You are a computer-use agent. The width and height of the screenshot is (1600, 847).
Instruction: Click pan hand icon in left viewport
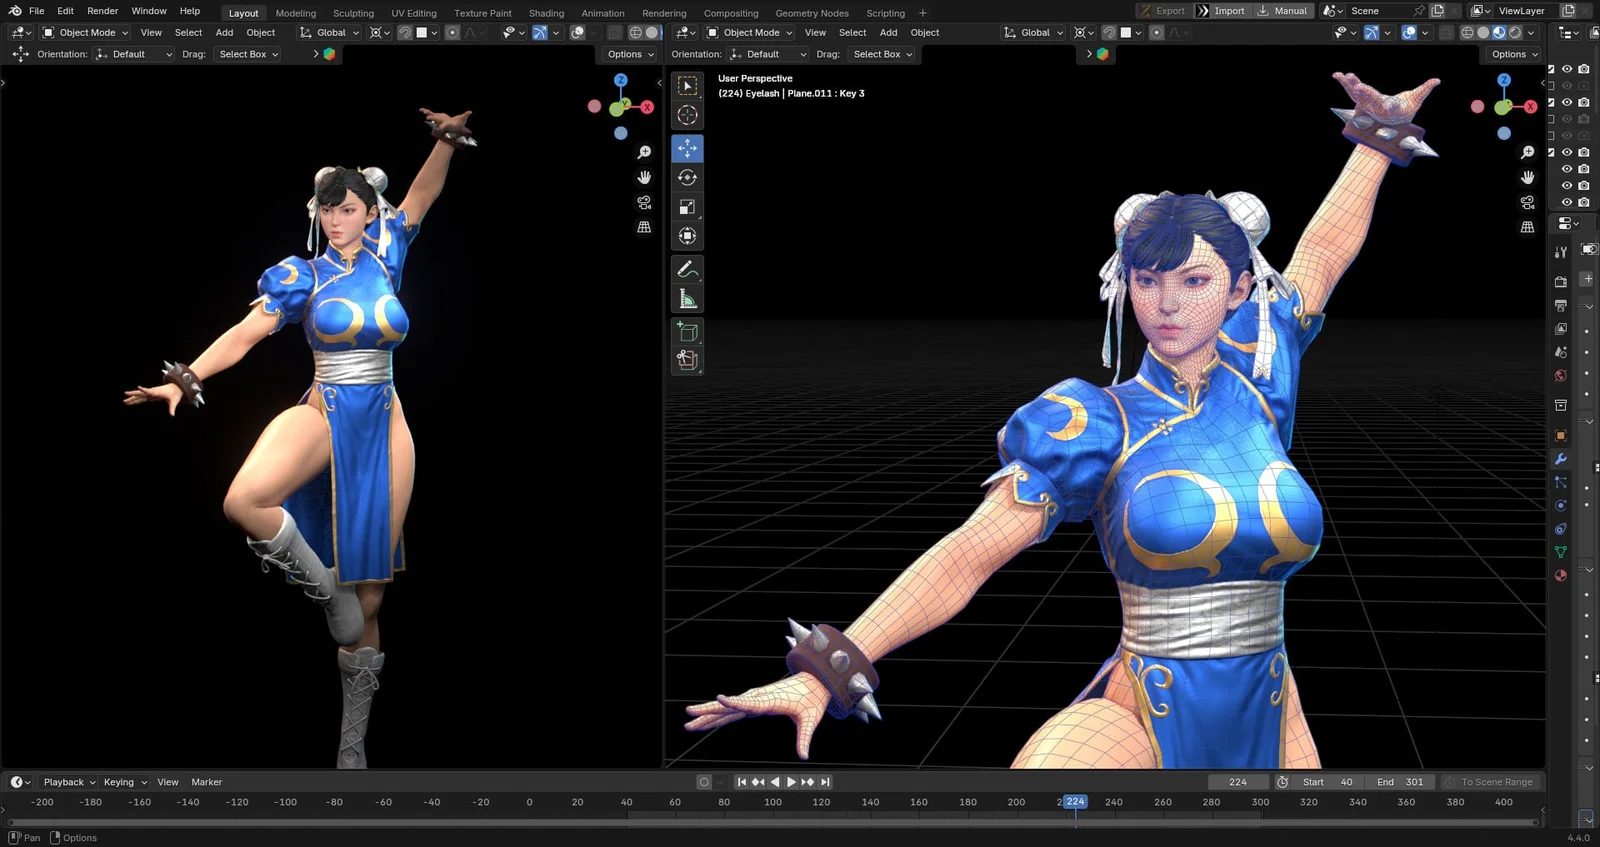[644, 177]
